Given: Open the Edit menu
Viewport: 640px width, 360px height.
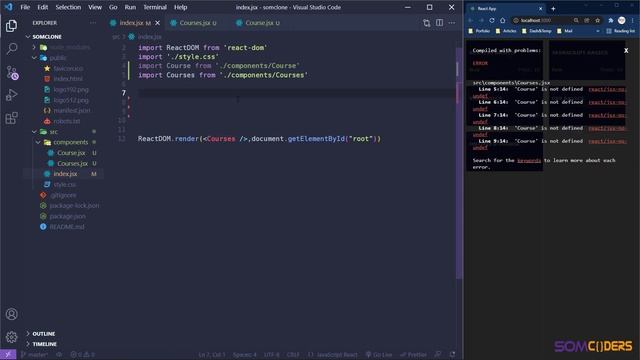Looking at the screenshot, I should (x=42, y=7).
